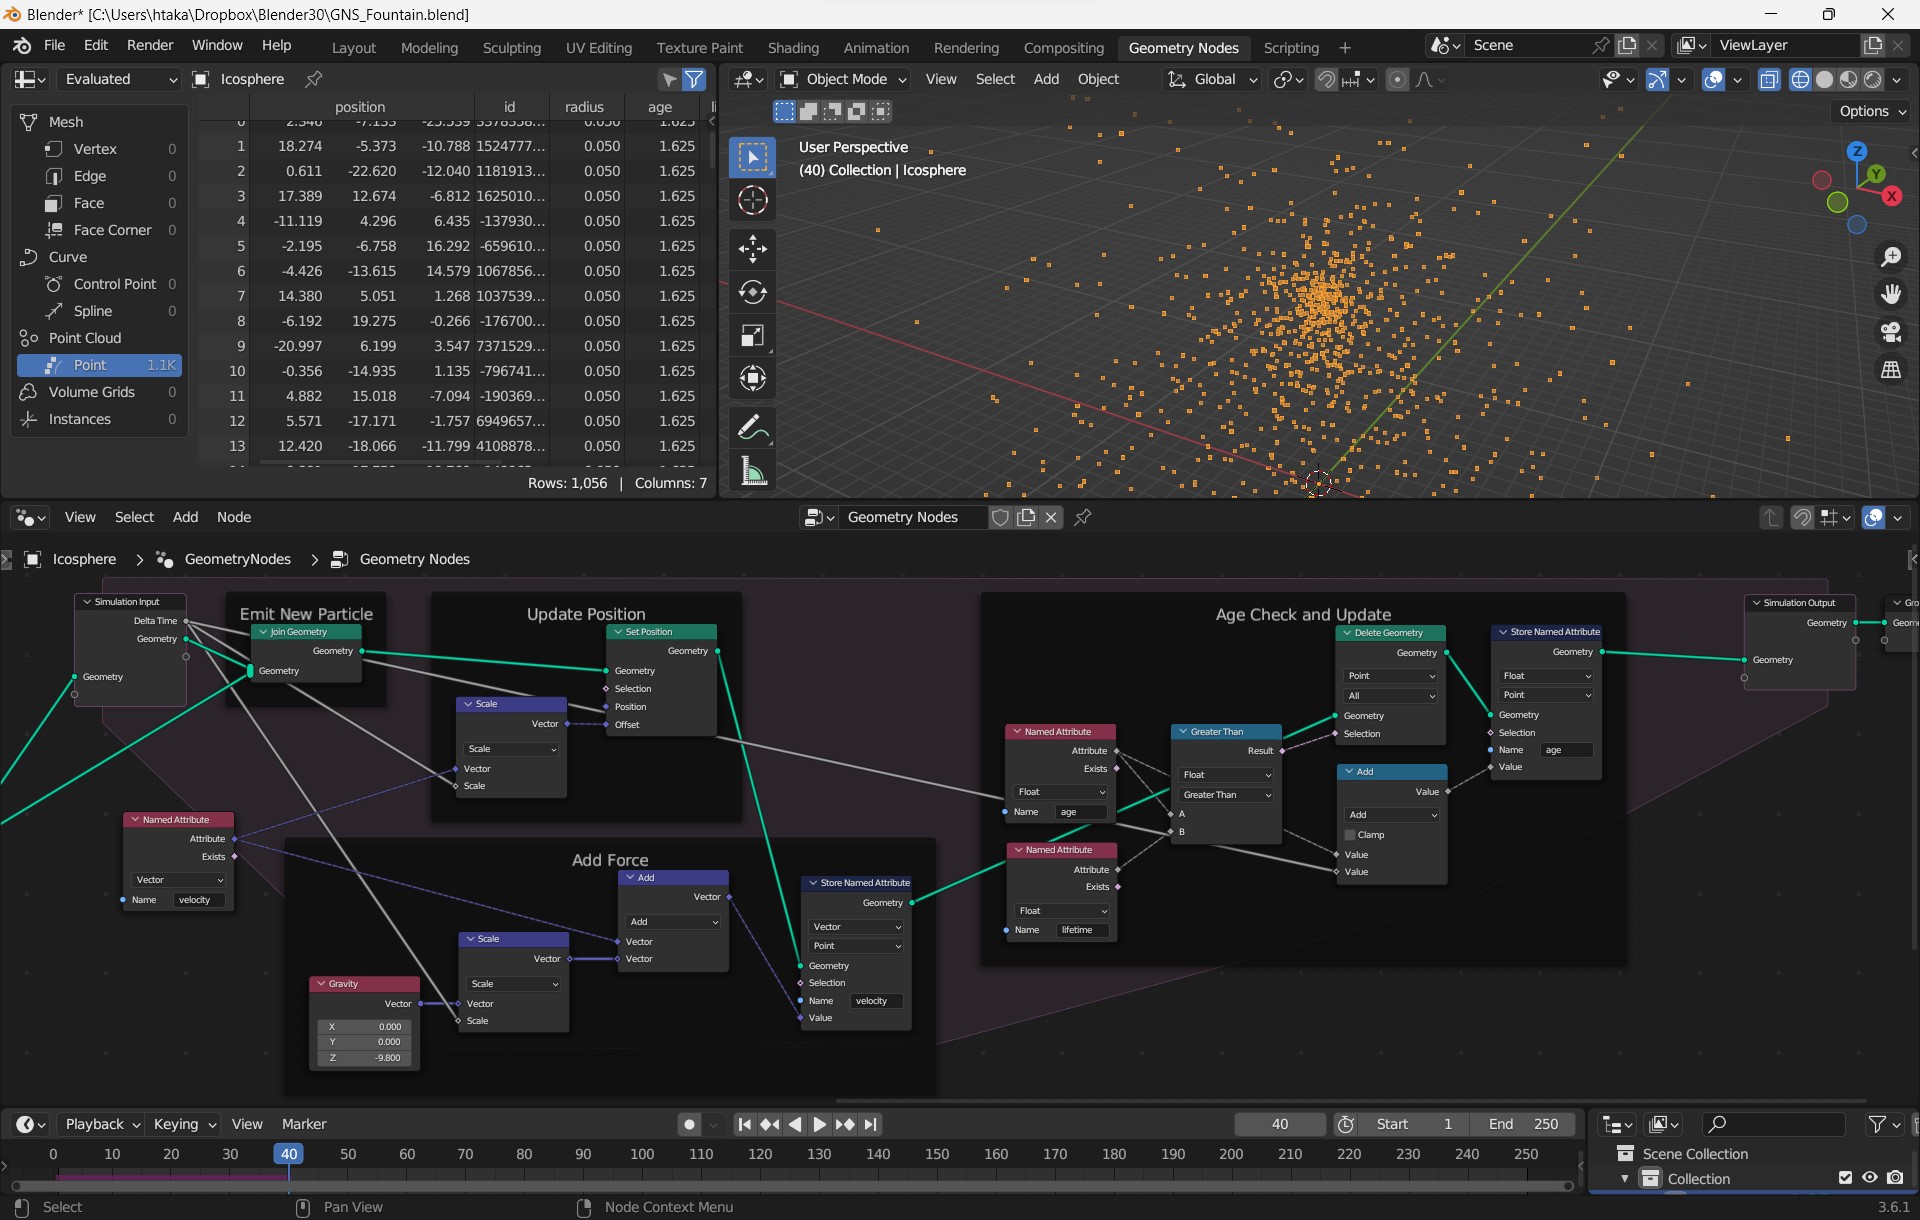This screenshot has width=1920, height=1220.
Task: Open the Object Mode dropdown
Action: click(844, 79)
